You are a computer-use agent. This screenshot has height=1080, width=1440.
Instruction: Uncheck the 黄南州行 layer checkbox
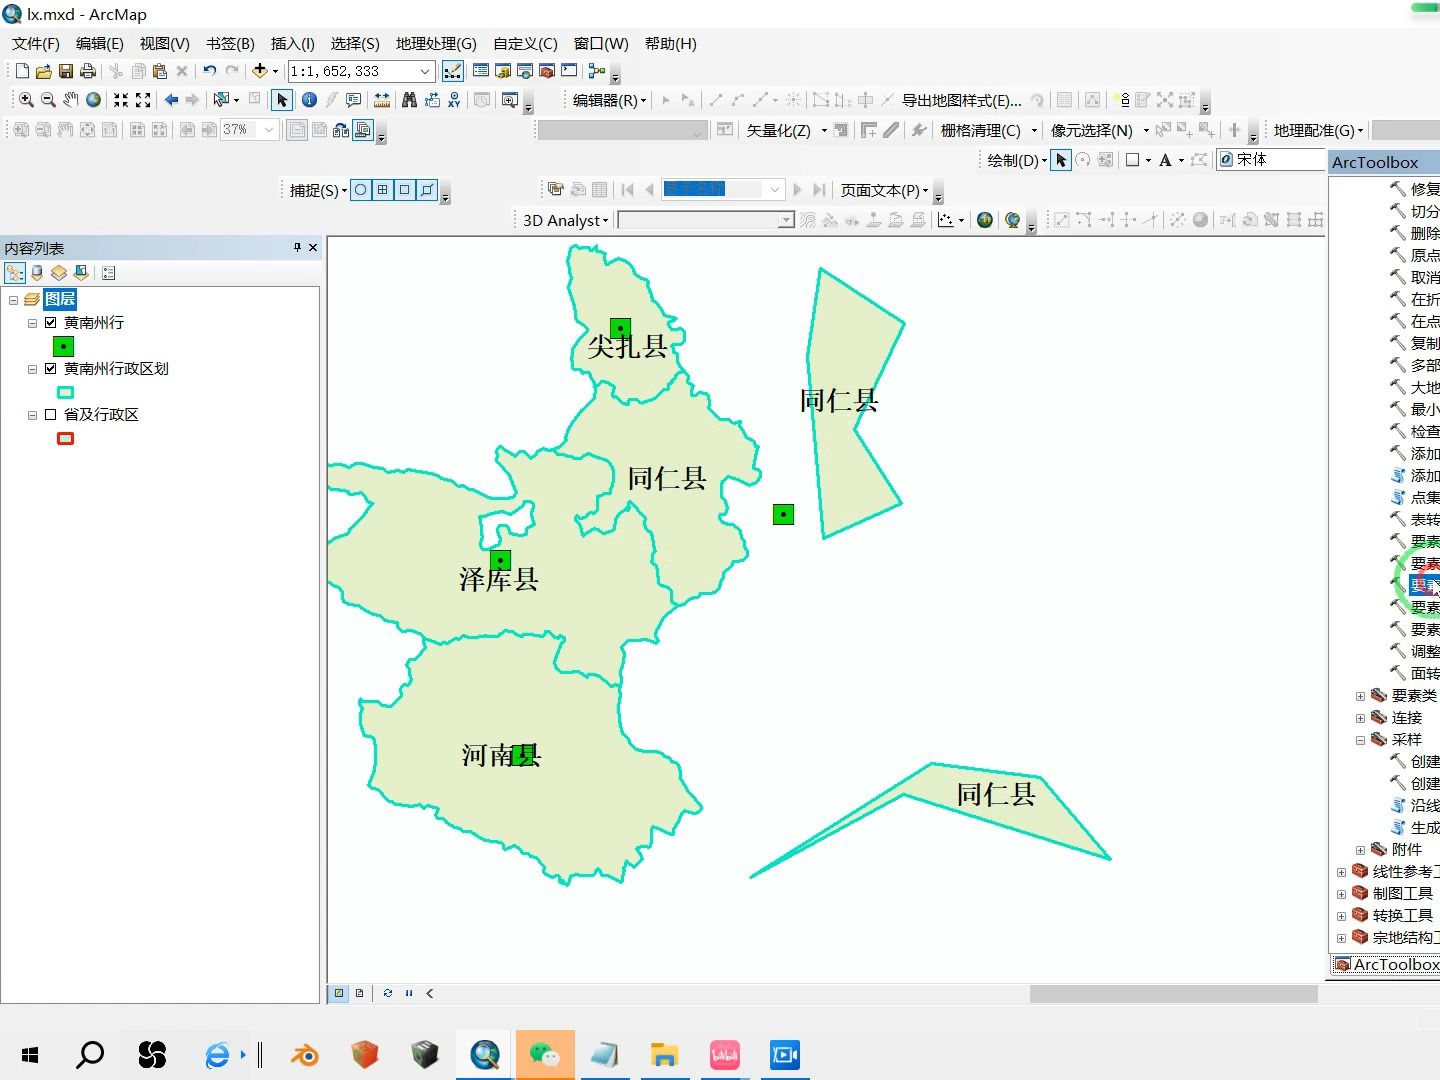(x=50, y=322)
